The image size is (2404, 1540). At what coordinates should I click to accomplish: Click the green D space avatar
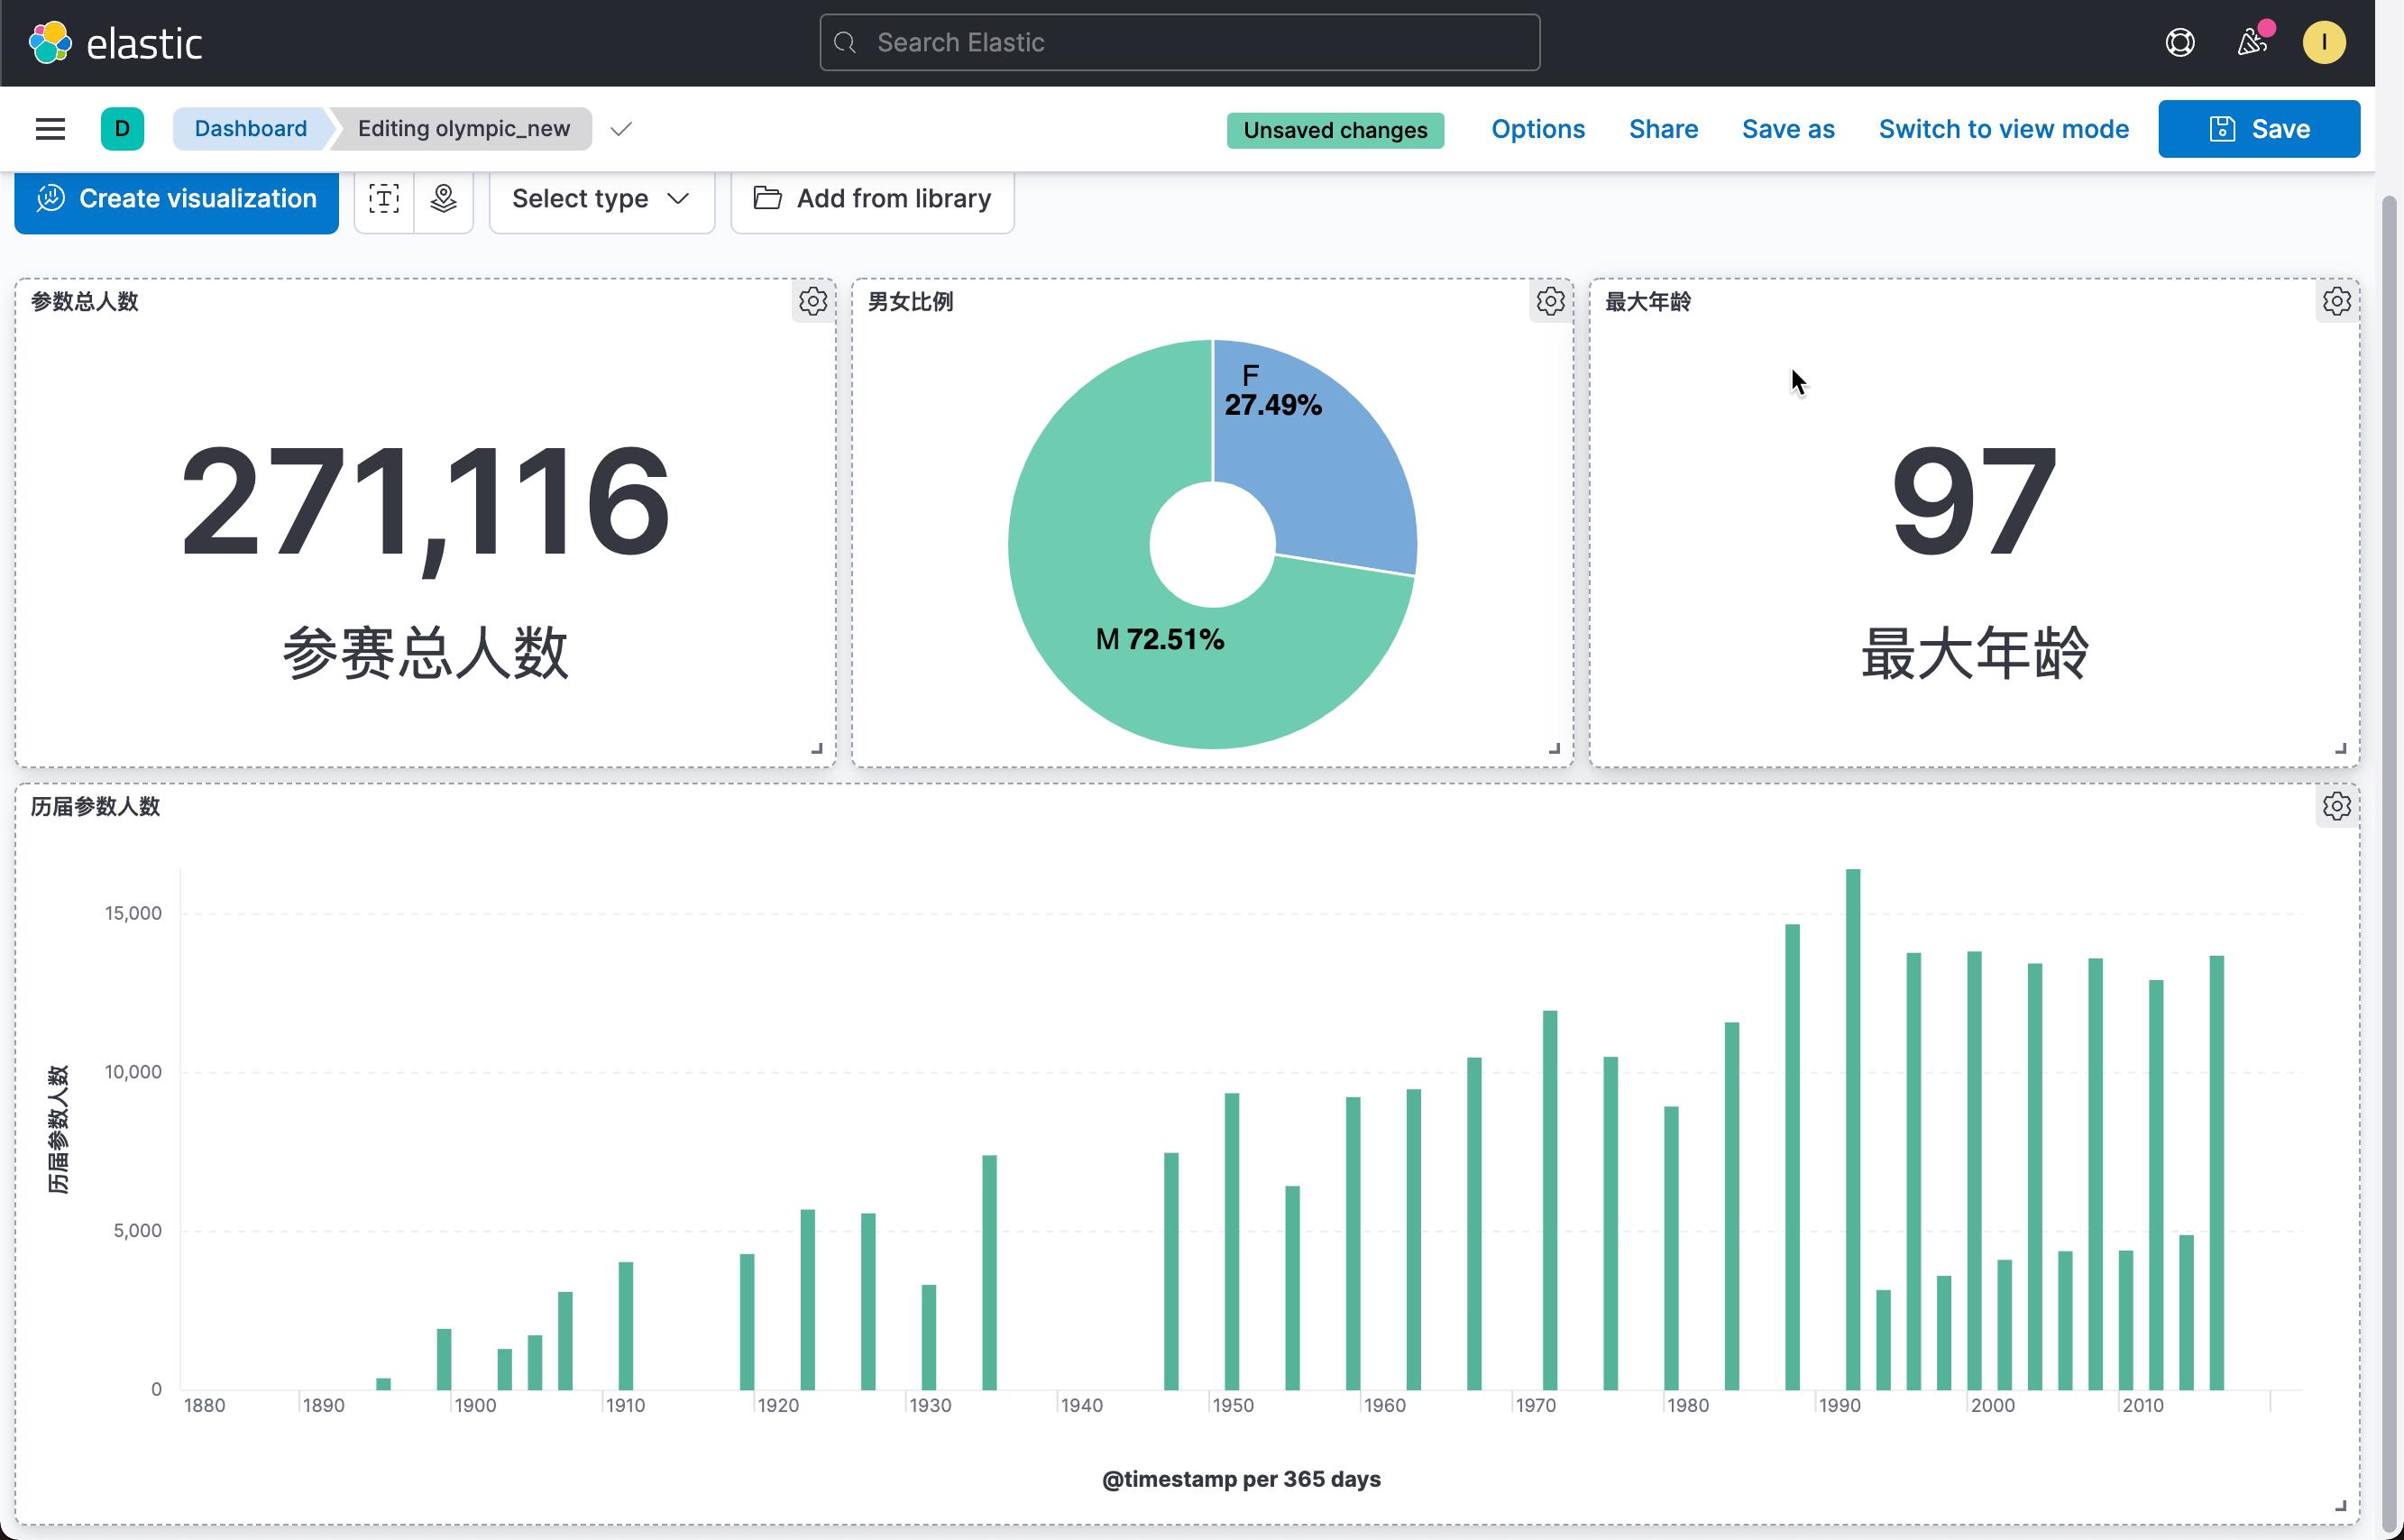pos(122,129)
